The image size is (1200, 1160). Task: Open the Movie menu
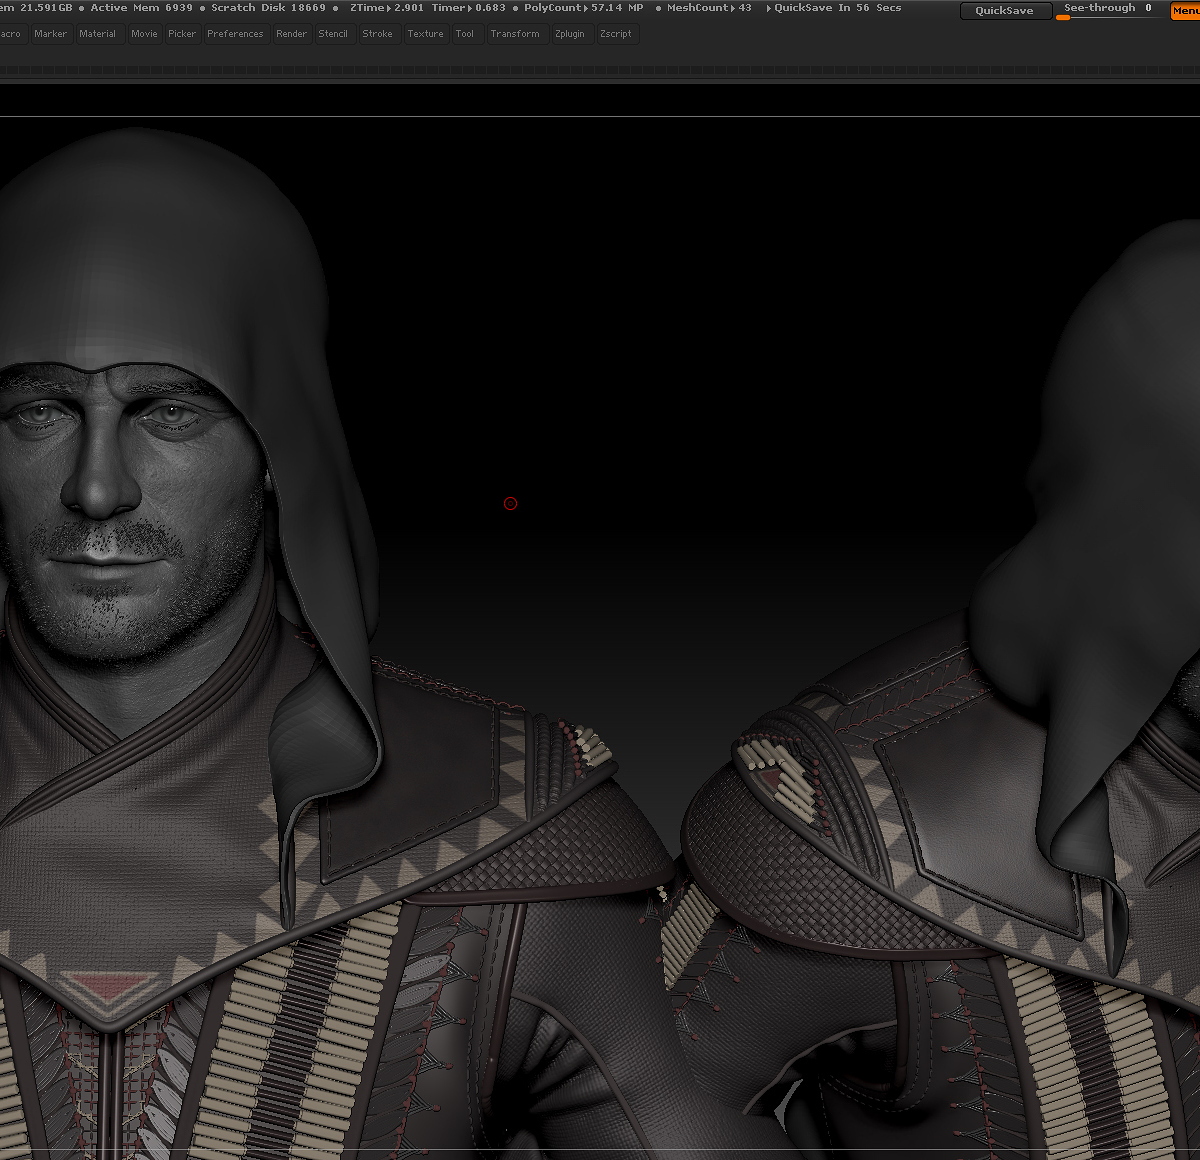144,34
